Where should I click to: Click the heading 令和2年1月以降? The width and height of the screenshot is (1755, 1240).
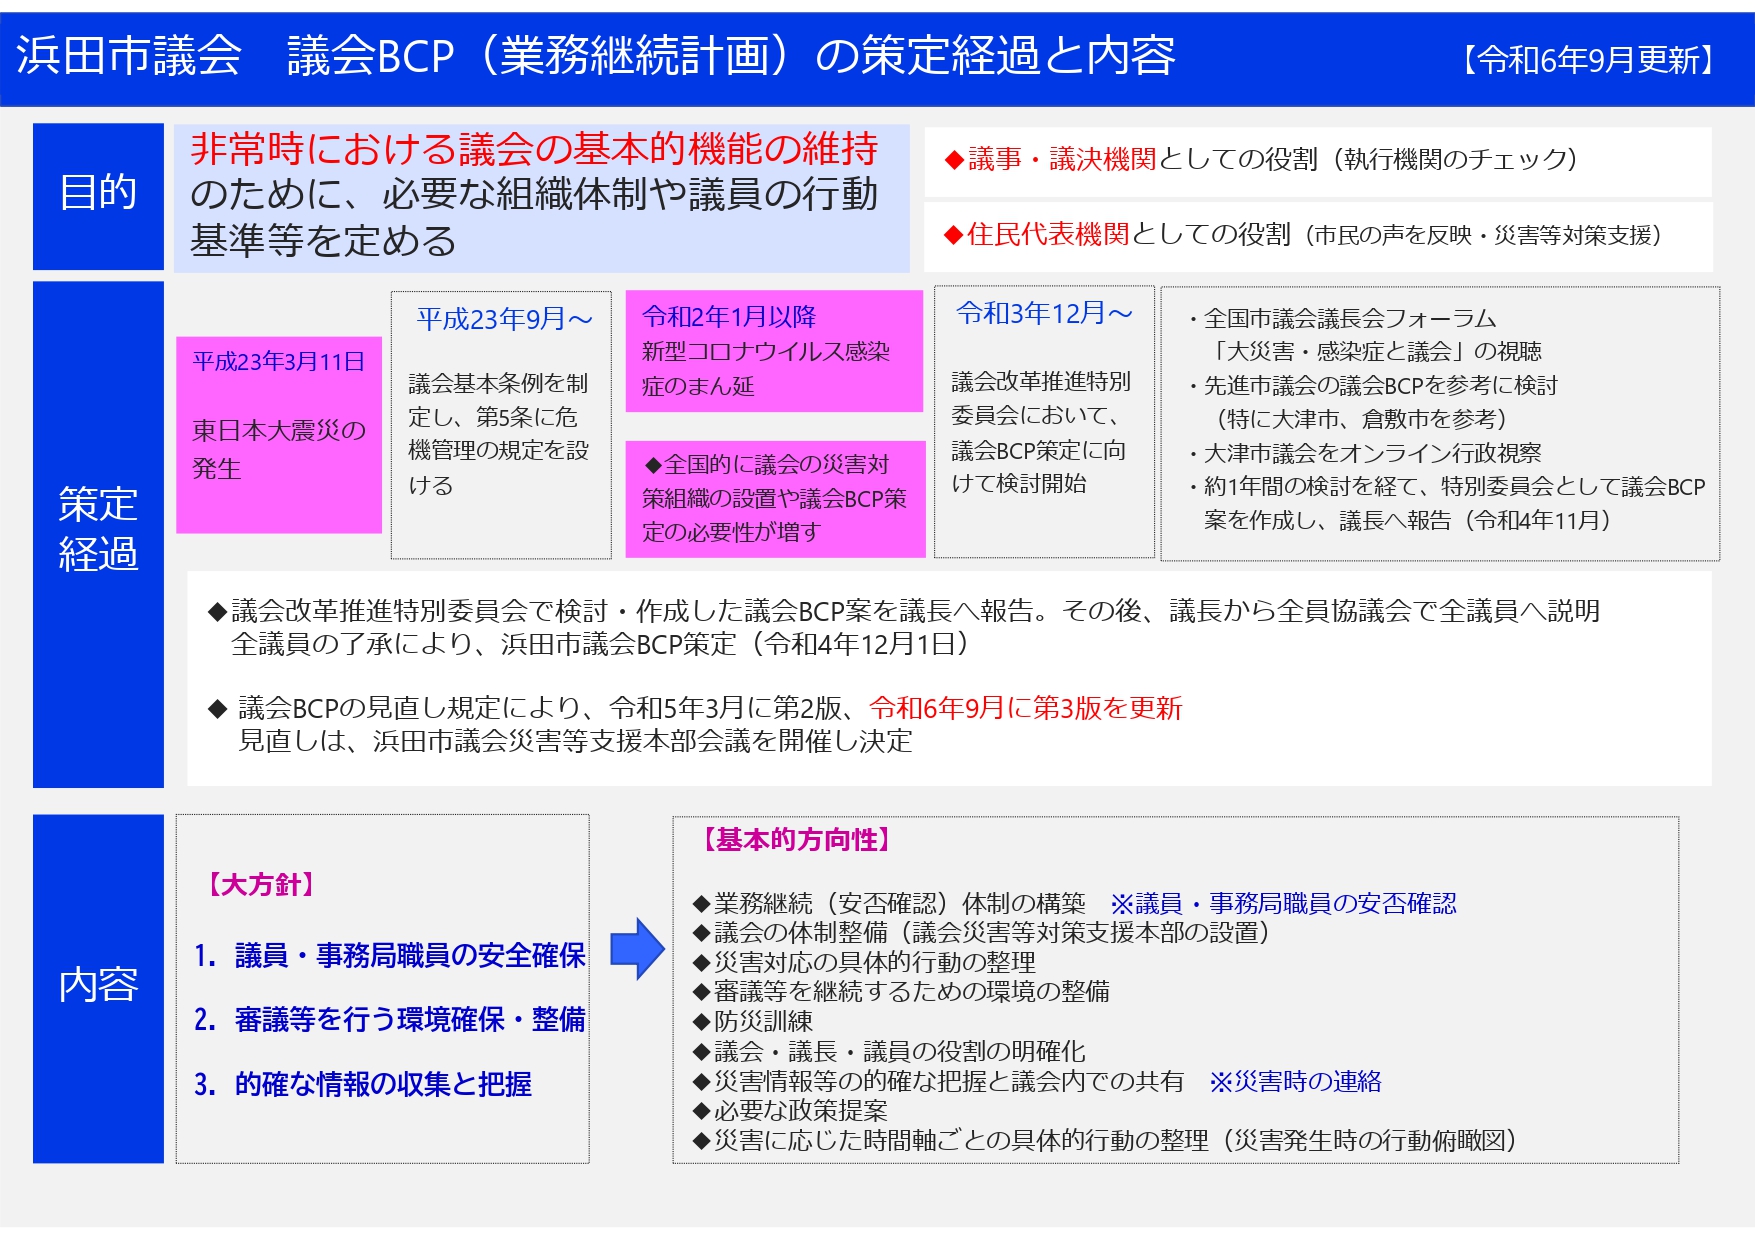pyautogui.click(x=729, y=316)
